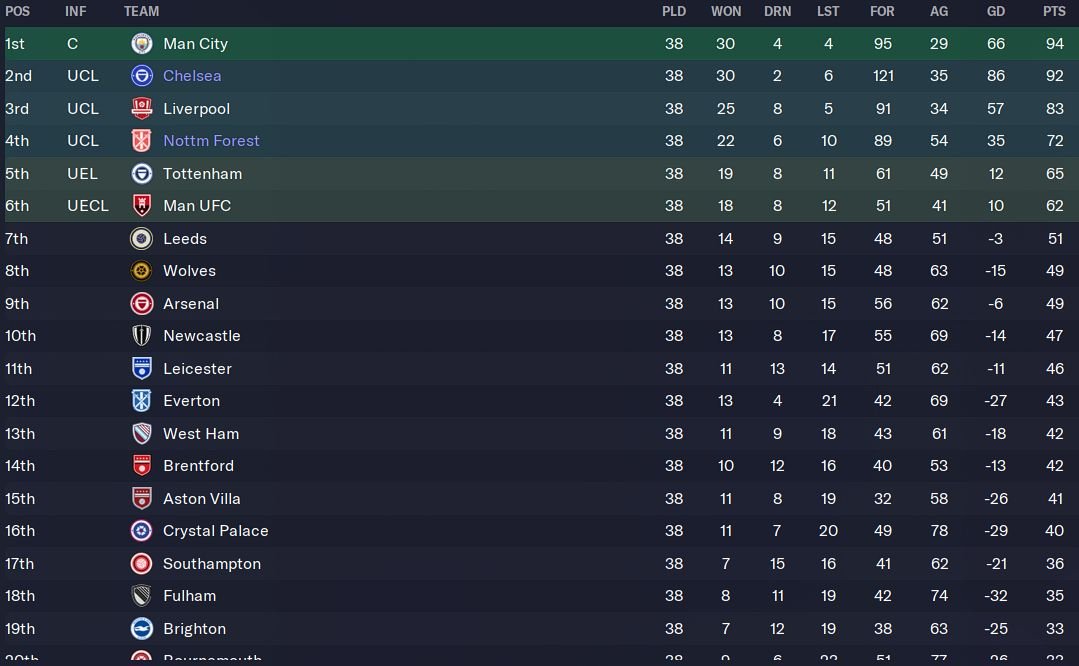Click the Newcastle striped badge icon

point(141,336)
